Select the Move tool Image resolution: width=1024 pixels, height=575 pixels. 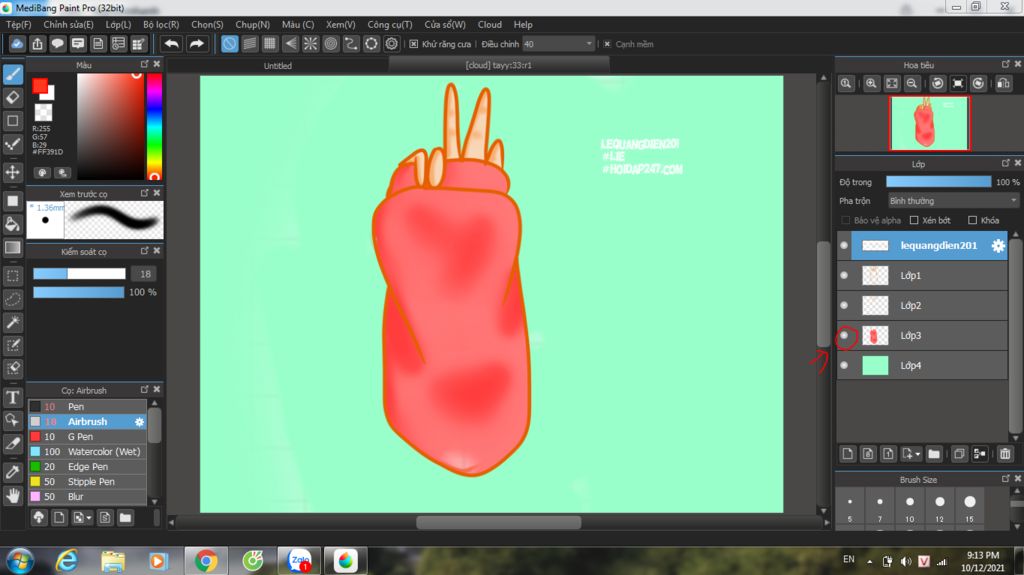click(12, 172)
